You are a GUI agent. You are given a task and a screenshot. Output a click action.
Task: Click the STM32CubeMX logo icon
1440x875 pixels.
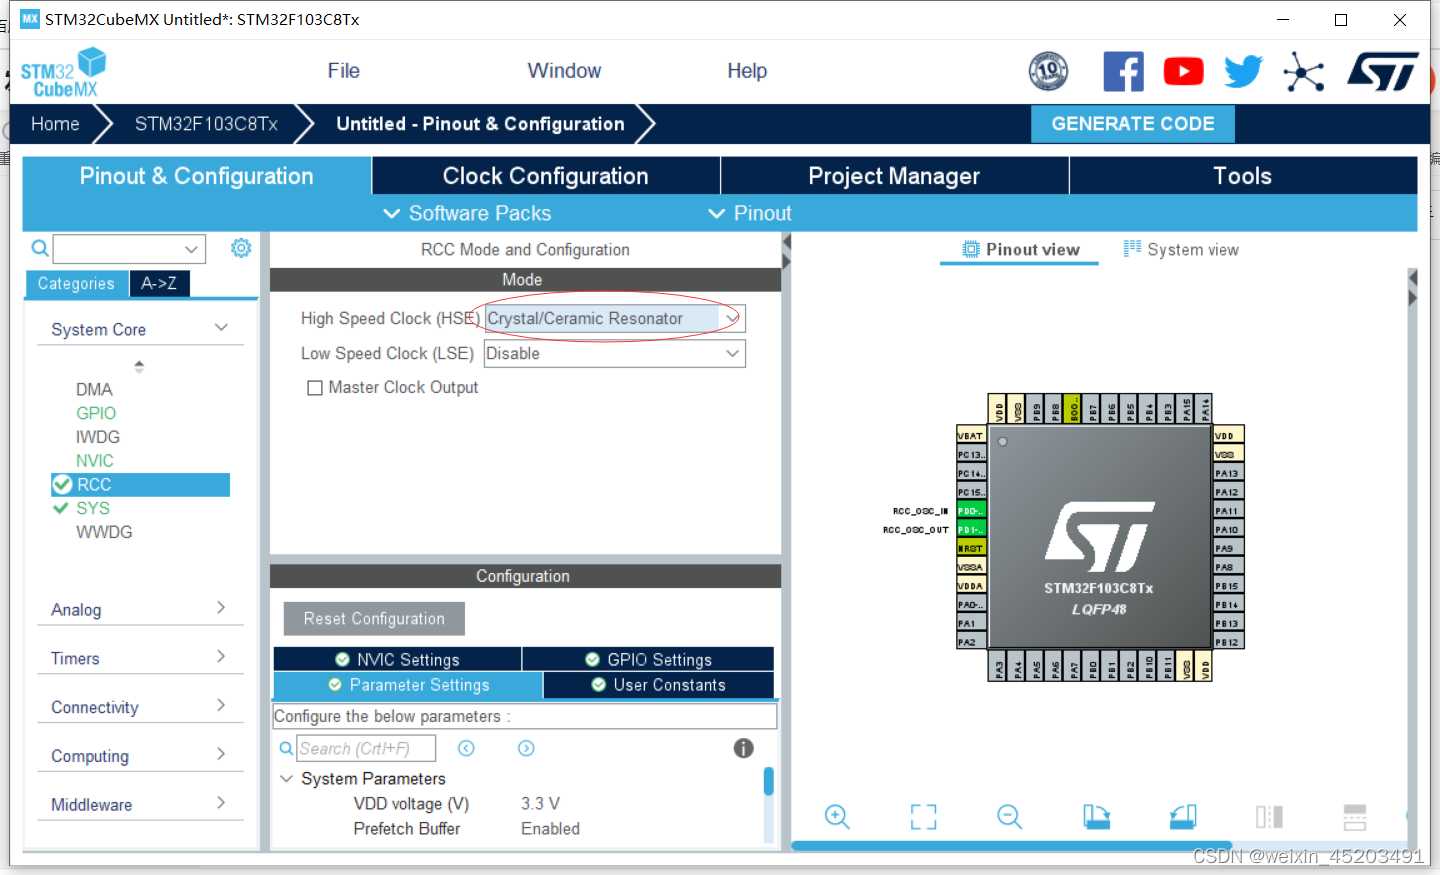coord(63,72)
